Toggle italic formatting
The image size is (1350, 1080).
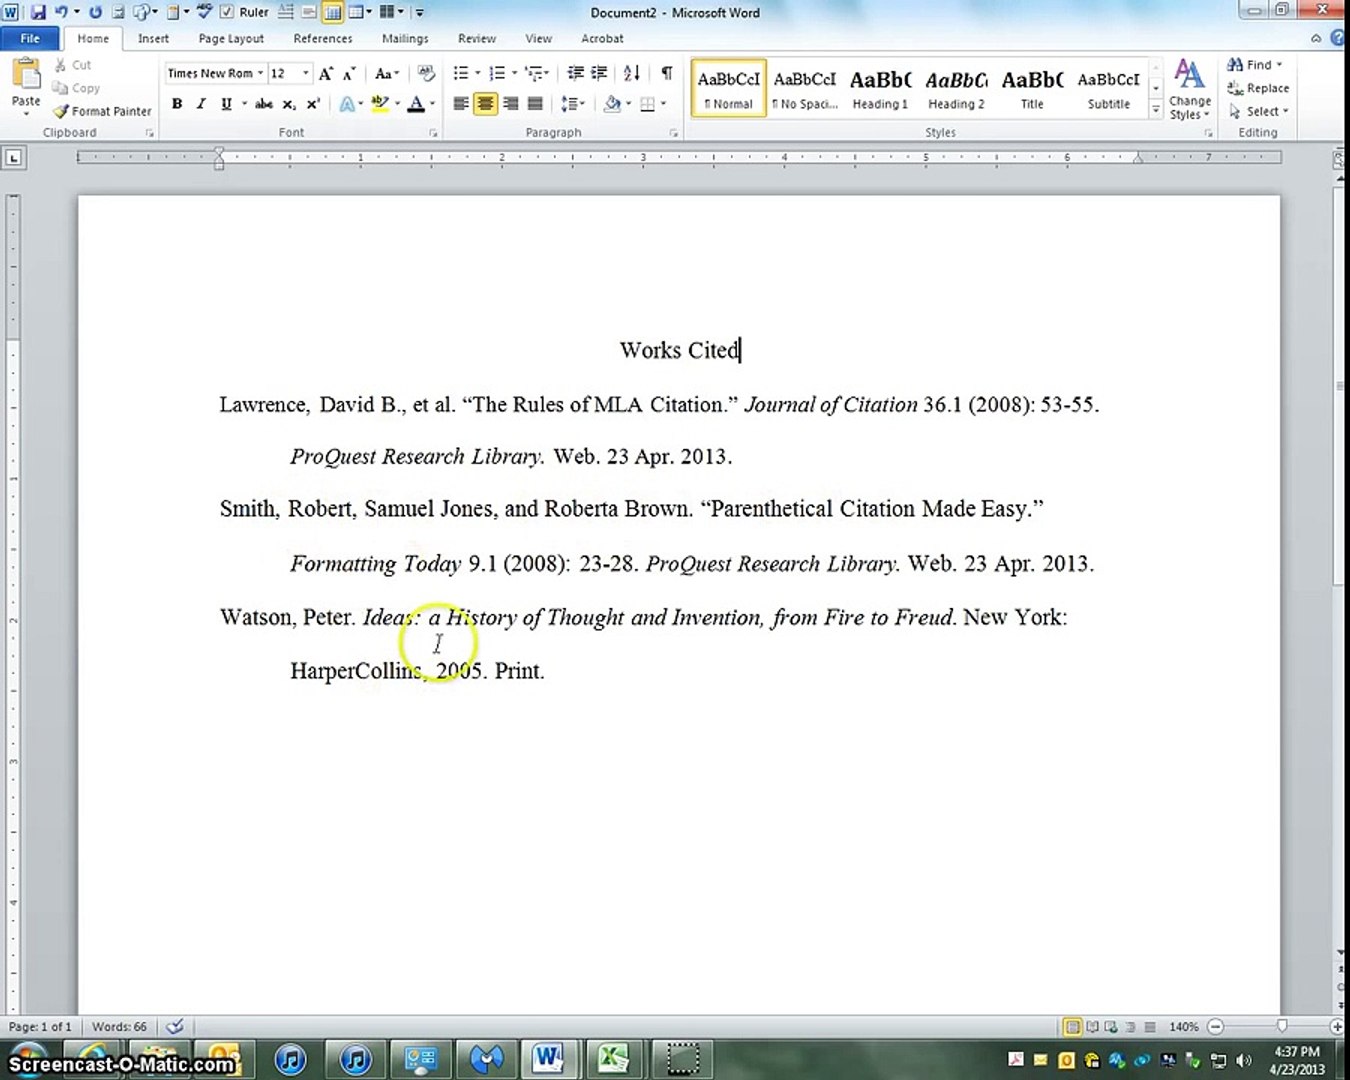(x=201, y=103)
